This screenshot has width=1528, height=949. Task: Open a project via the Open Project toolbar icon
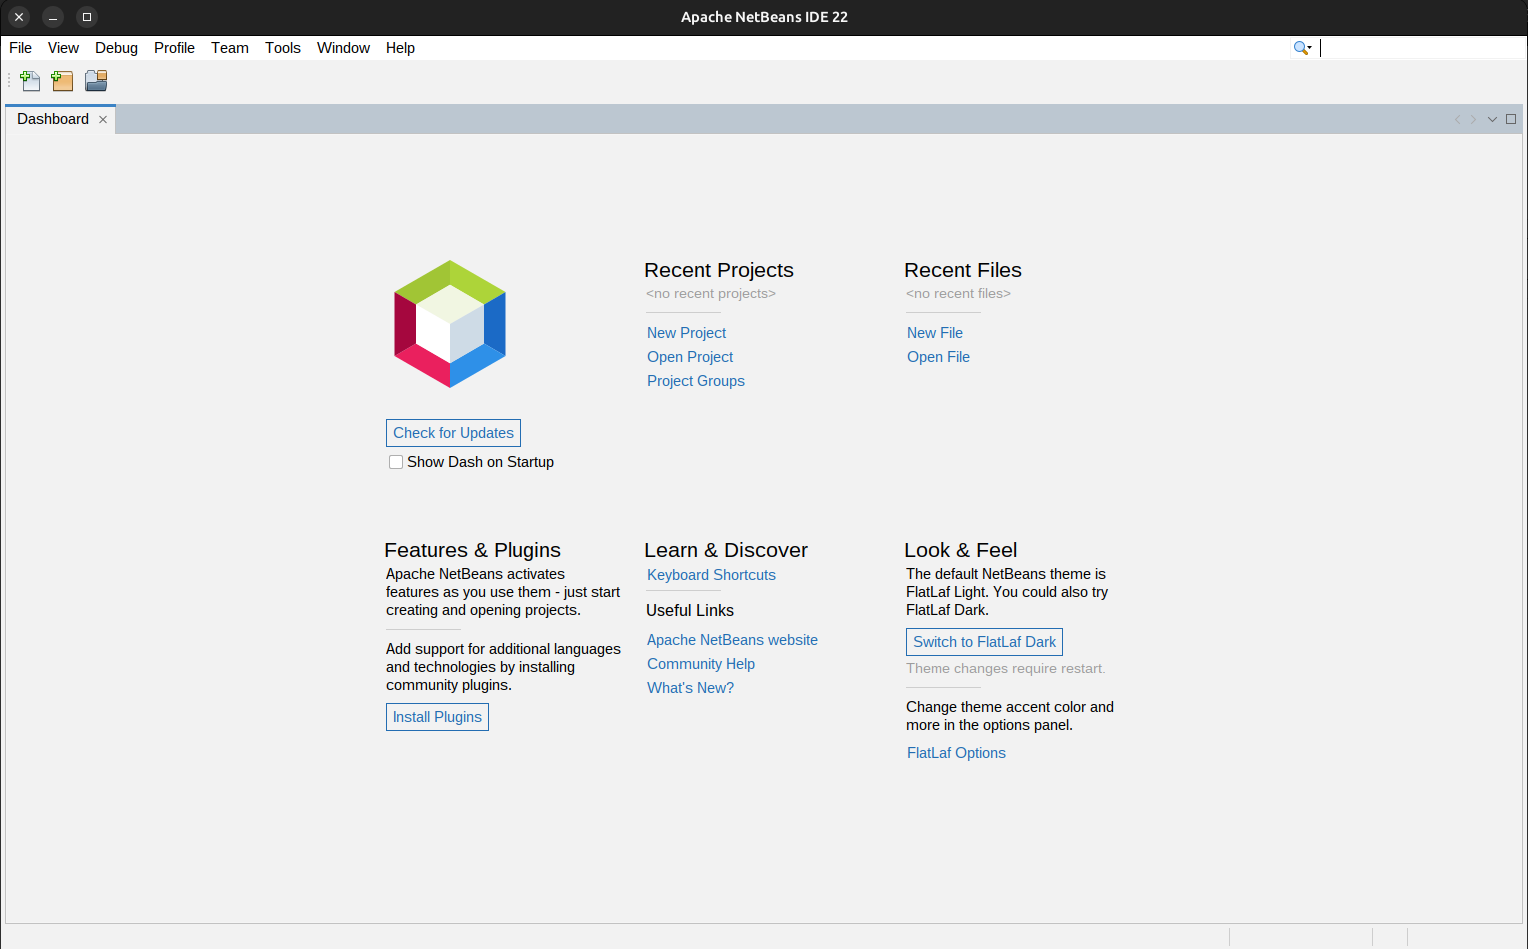click(x=95, y=81)
